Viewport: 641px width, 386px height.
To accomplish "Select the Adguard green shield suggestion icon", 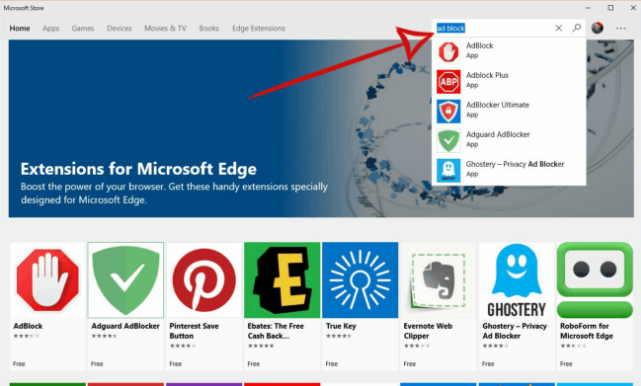I will click(x=448, y=141).
